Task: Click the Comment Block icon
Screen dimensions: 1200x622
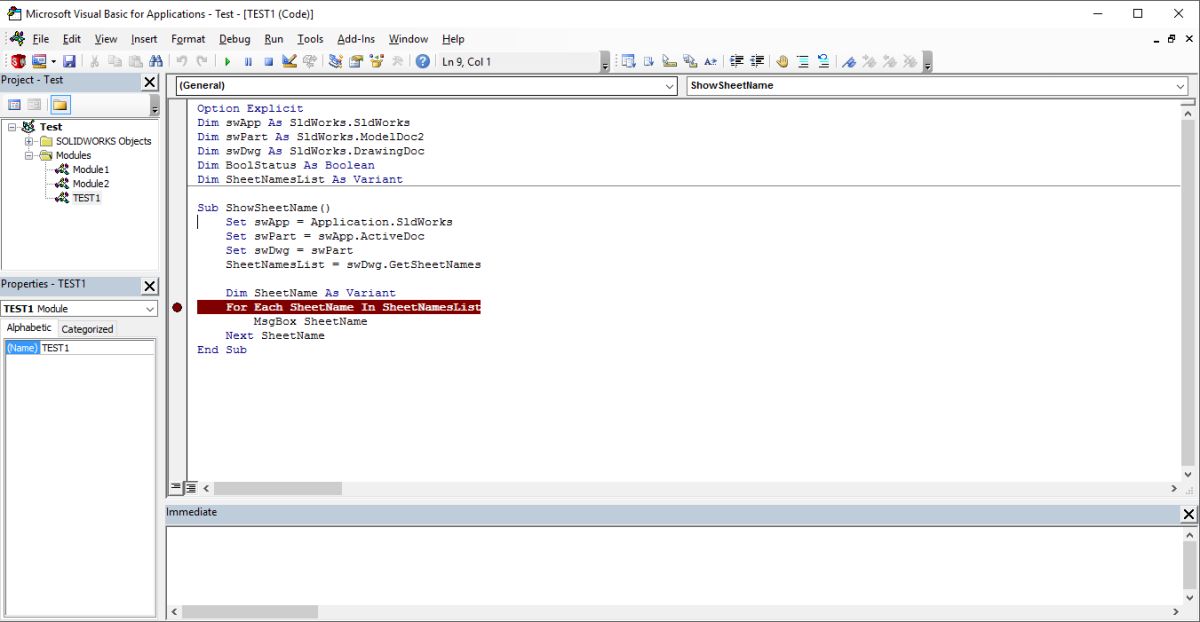Action: pyautogui.click(x=803, y=62)
